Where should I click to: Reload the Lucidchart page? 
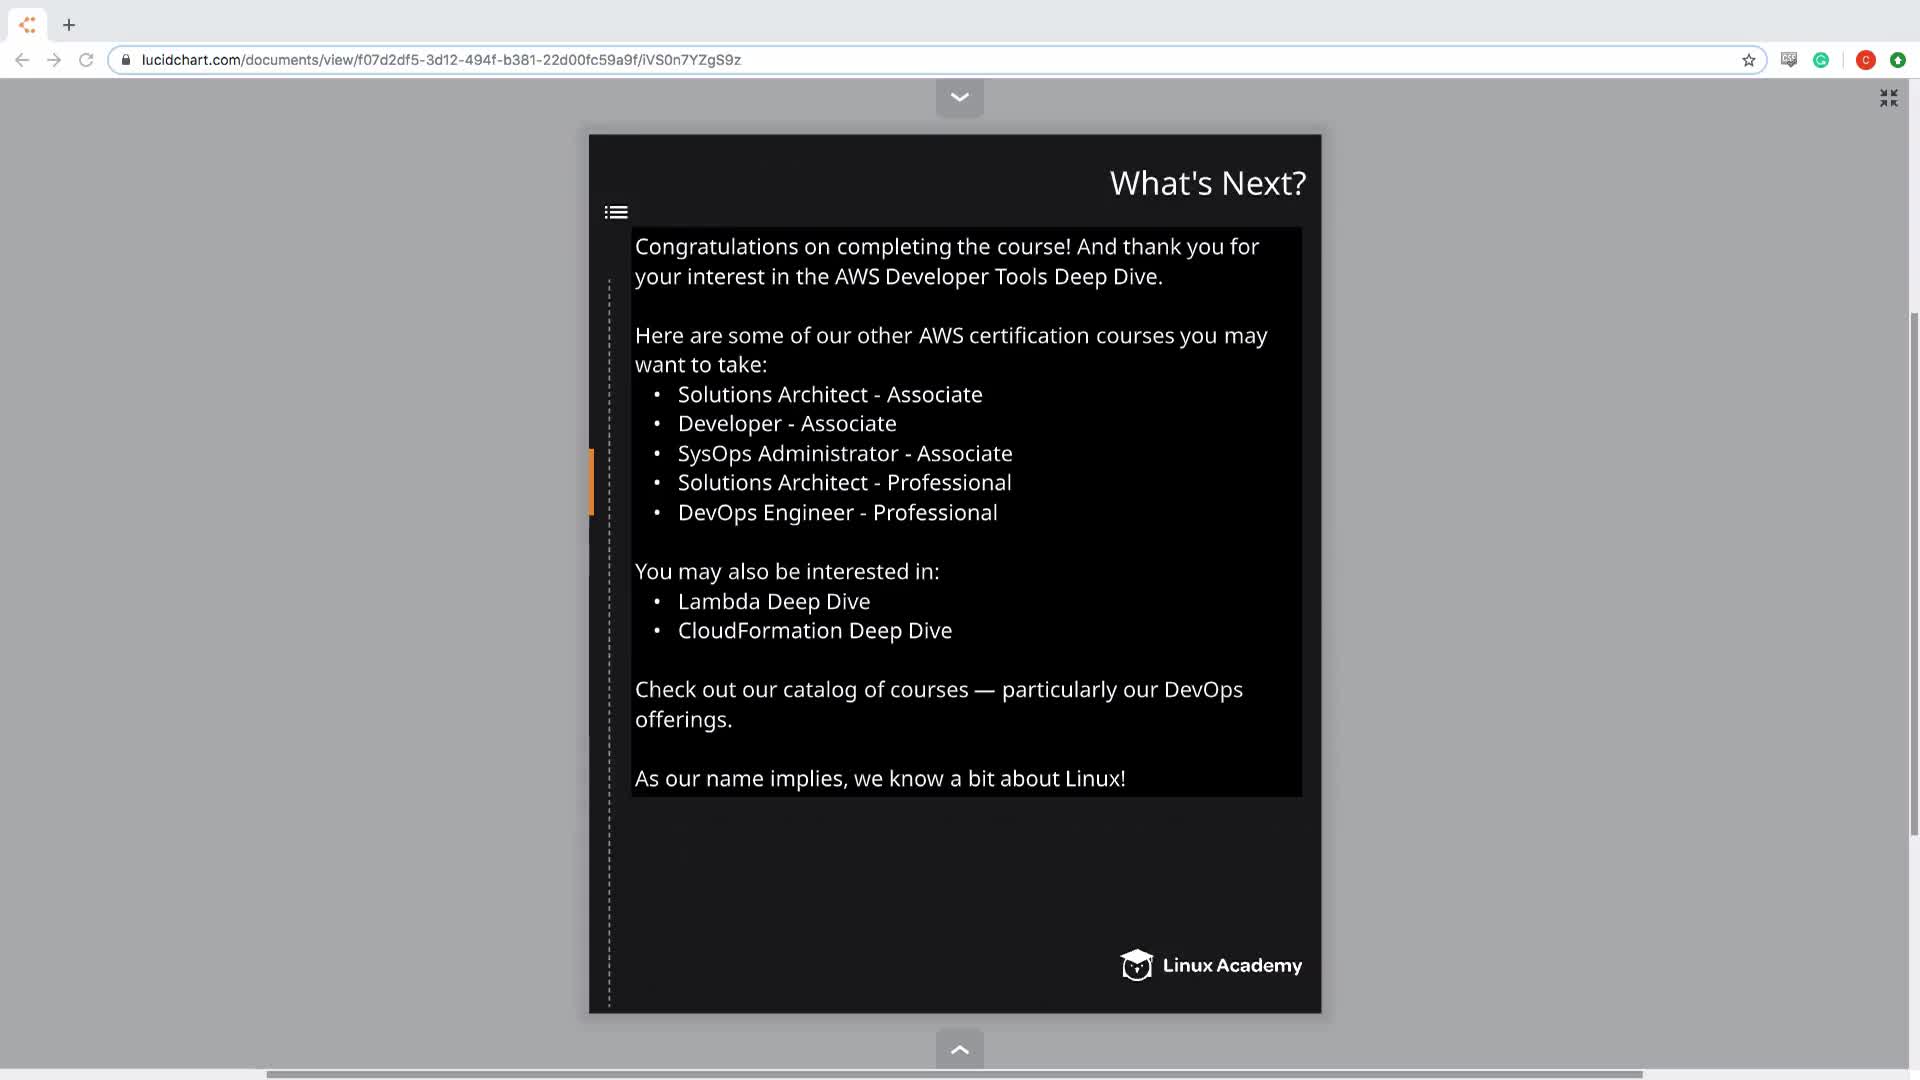[86, 60]
